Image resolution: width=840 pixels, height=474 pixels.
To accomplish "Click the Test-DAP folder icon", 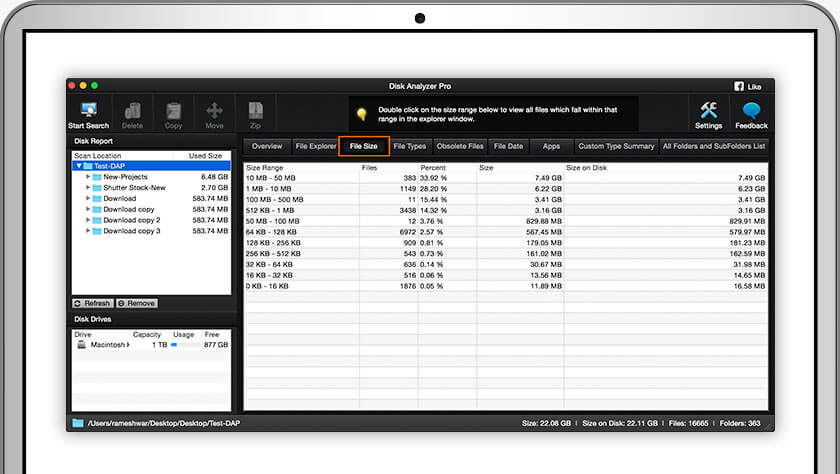I will tap(88, 166).
